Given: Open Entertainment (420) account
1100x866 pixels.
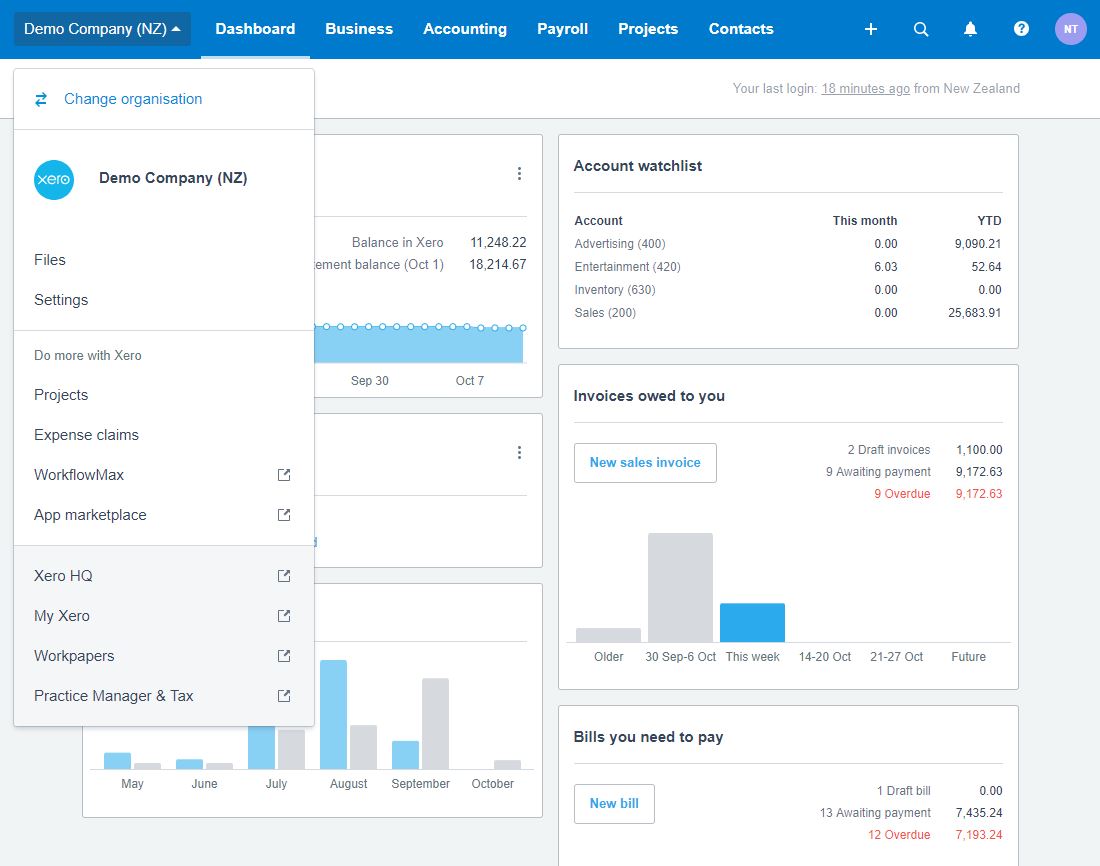Looking at the screenshot, I should (628, 267).
